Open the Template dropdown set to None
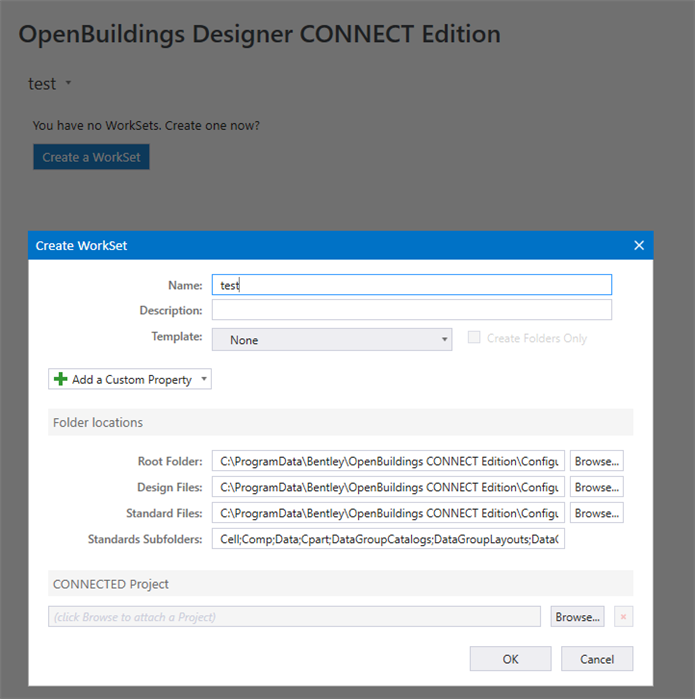 coord(332,340)
